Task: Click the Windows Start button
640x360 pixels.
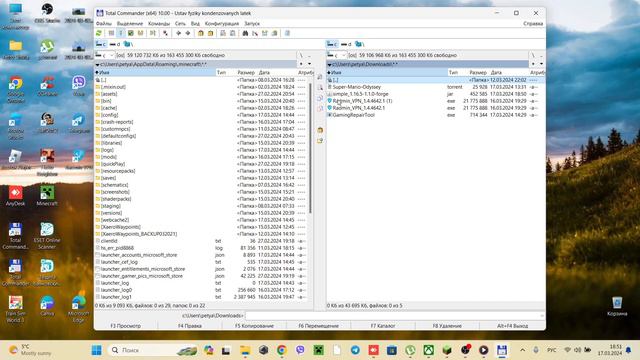Action: [97, 350]
